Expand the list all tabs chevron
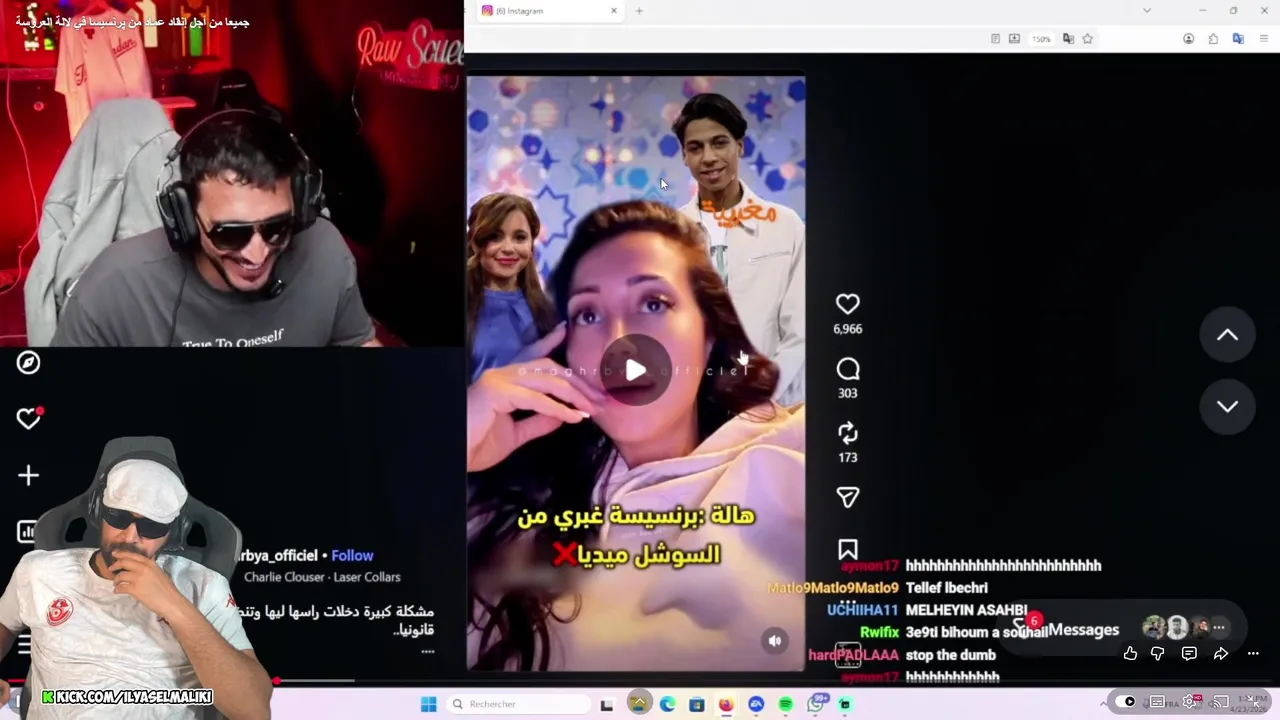 [1147, 11]
